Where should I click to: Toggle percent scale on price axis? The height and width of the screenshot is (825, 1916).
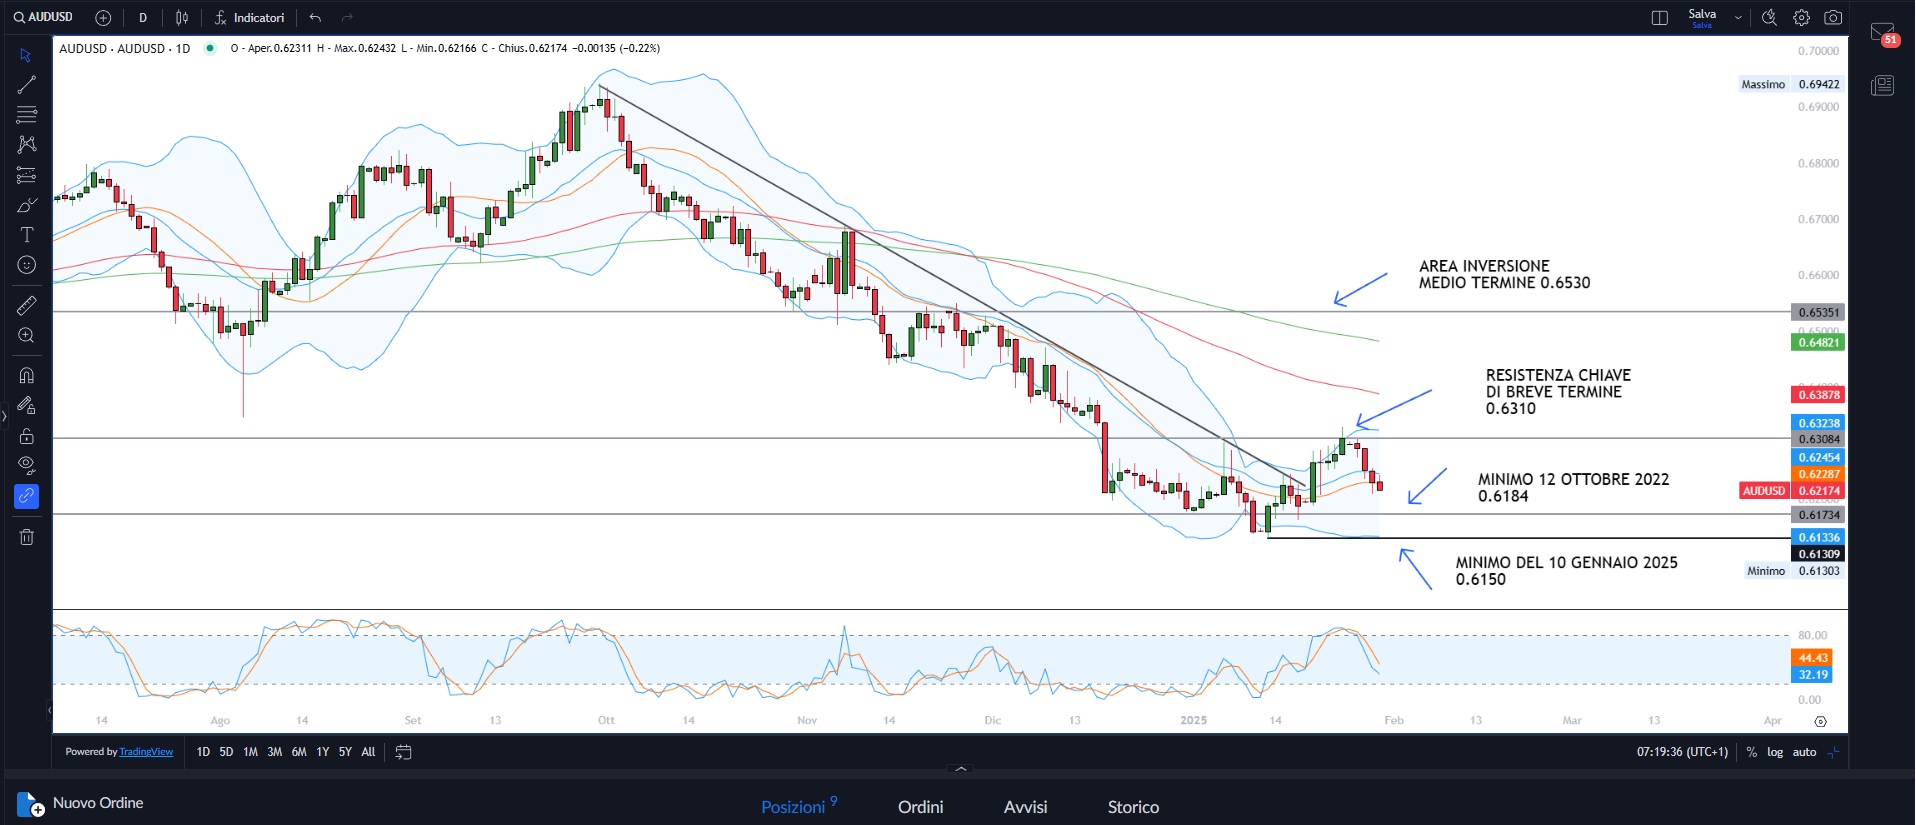[1752, 752]
